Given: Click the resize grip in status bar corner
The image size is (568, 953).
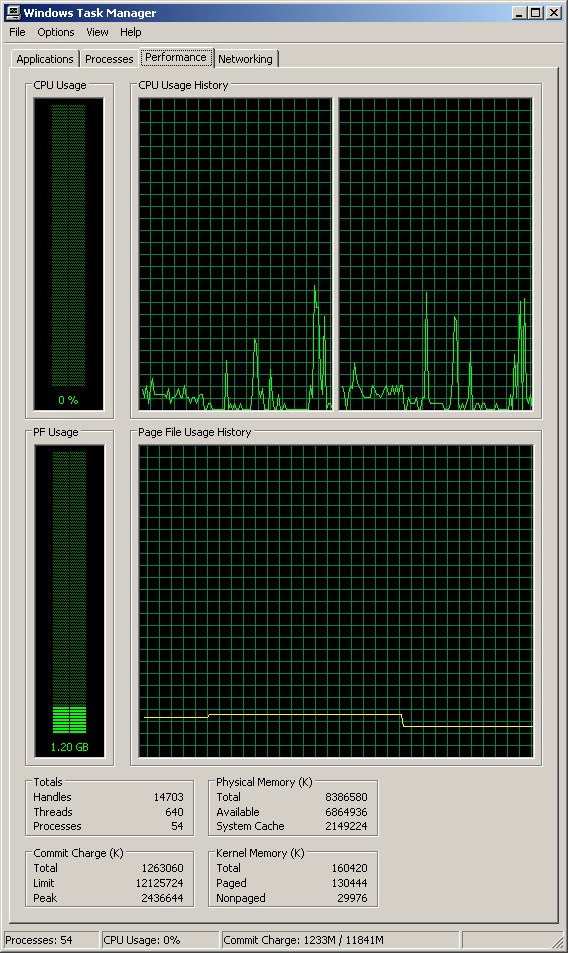Looking at the screenshot, I should [556, 941].
